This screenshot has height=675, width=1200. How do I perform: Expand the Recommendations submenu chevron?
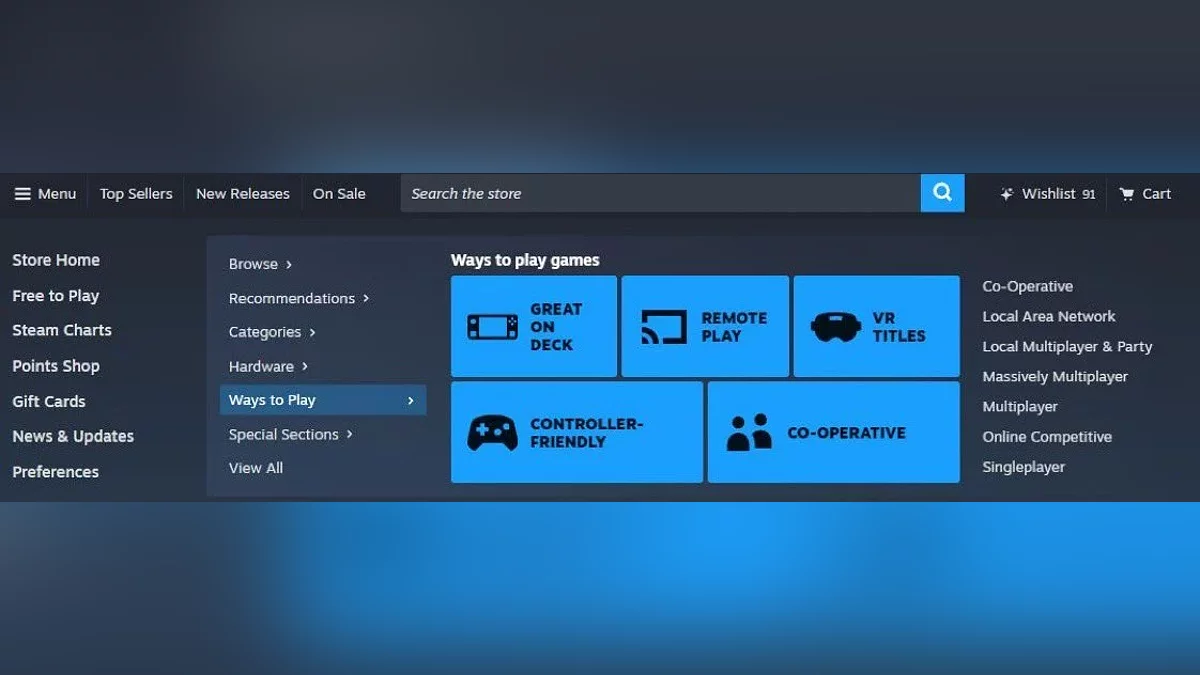click(x=366, y=298)
